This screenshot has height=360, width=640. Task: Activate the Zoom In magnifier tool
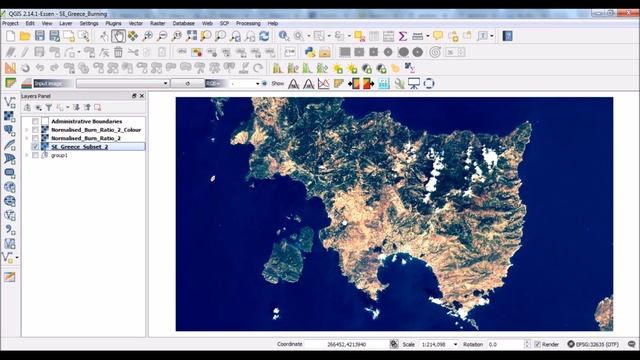point(148,36)
